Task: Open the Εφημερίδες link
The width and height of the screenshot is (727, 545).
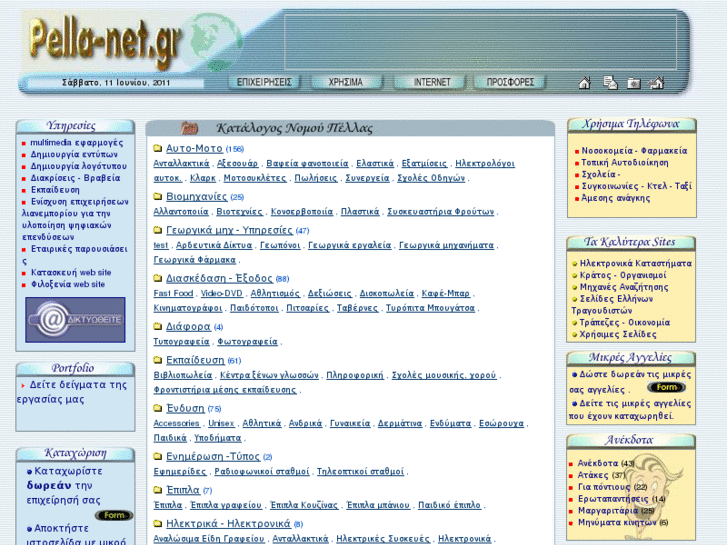Action: click(x=180, y=471)
